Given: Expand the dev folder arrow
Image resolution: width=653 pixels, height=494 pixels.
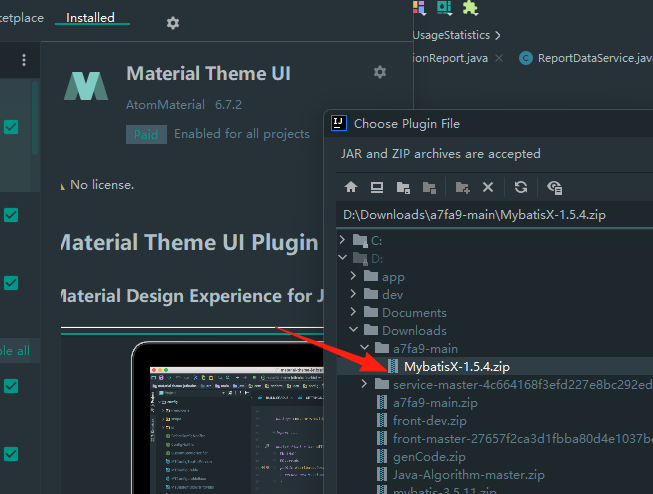Looking at the screenshot, I should [353, 294].
